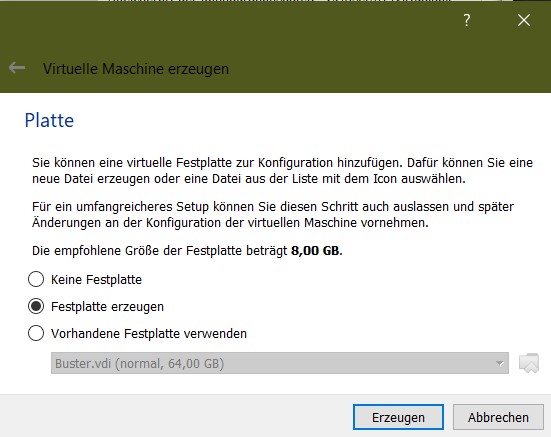Image resolution: width=551 pixels, height=437 pixels.
Task: Cancel with the Abbrechen button
Action: point(498,417)
